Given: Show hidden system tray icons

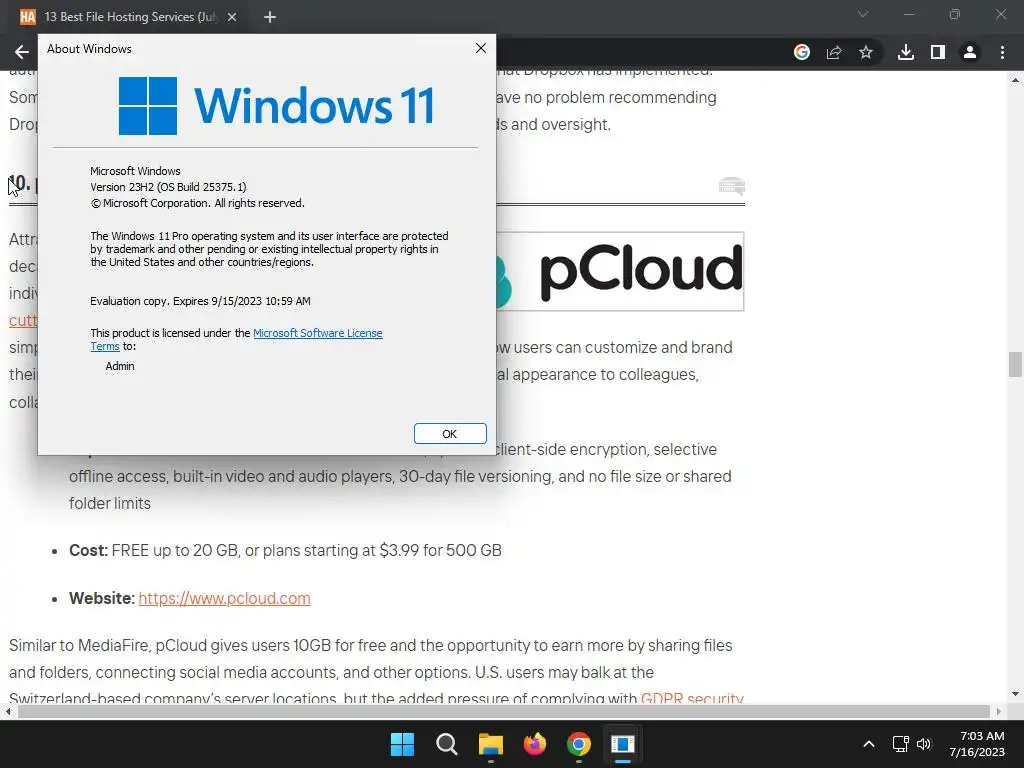Looking at the screenshot, I should coord(869,744).
